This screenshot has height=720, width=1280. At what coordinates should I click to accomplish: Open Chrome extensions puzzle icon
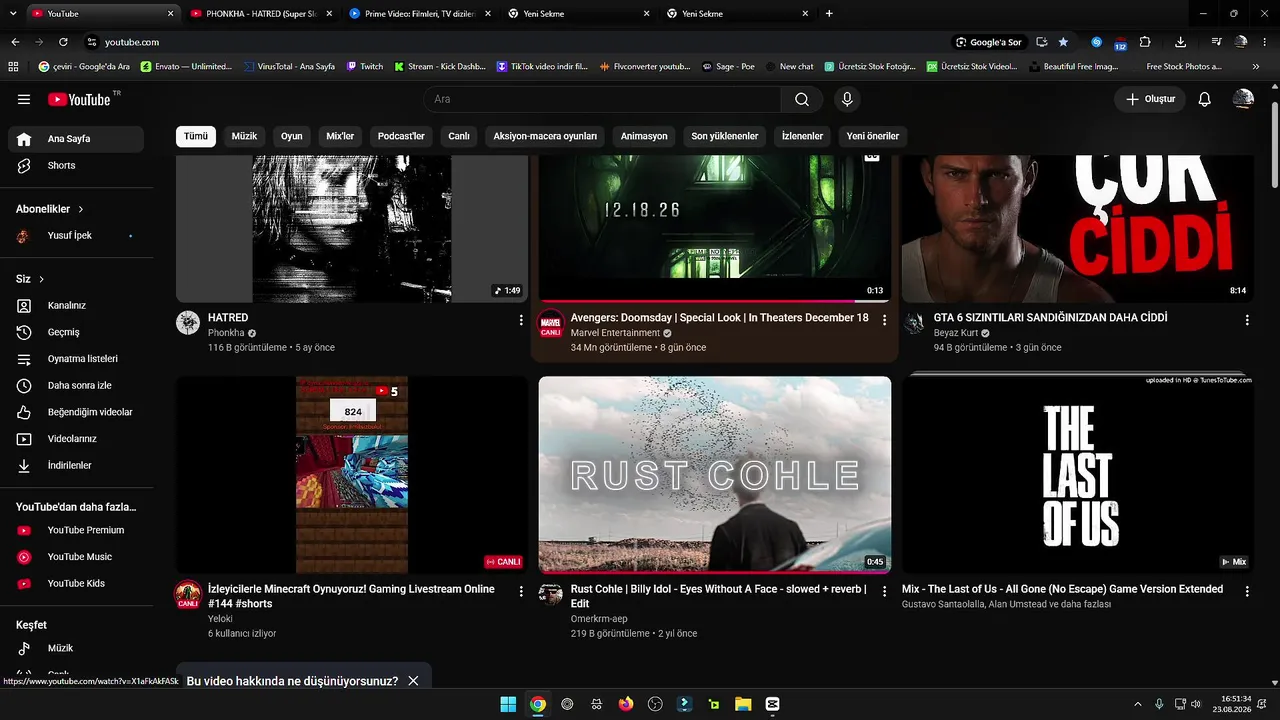[x=1145, y=42]
